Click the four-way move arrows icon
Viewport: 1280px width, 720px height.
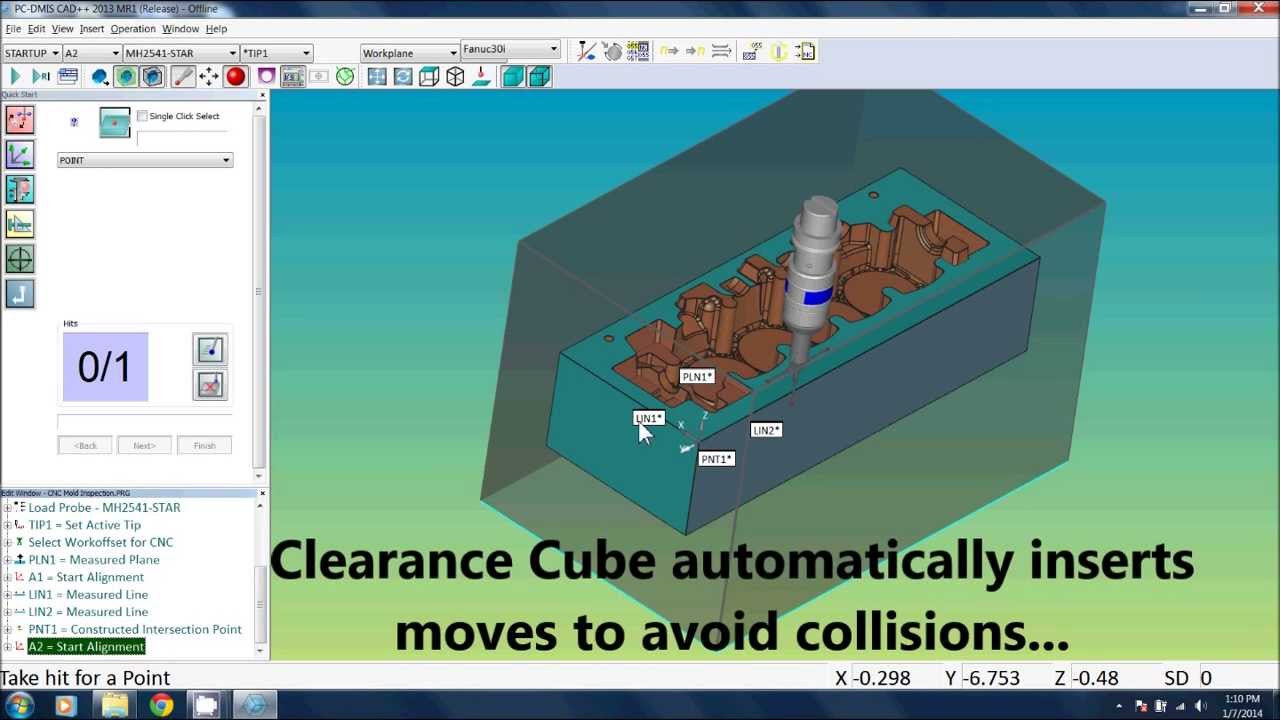point(208,77)
